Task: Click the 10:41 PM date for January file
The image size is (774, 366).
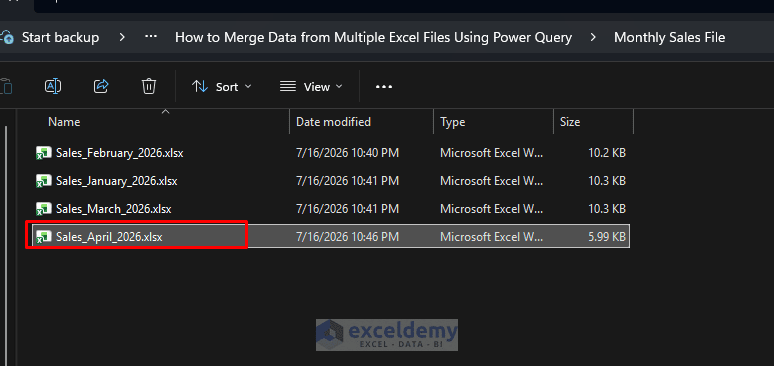Action: 347,181
